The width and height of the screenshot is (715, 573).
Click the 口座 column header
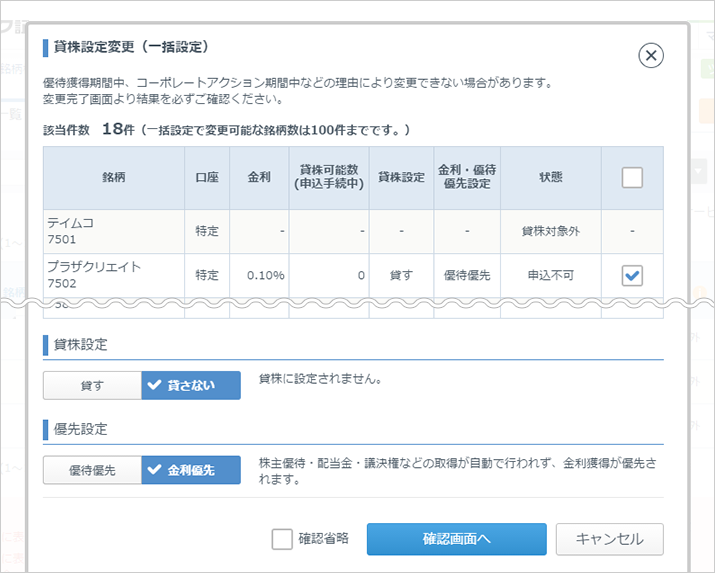click(207, 177)
